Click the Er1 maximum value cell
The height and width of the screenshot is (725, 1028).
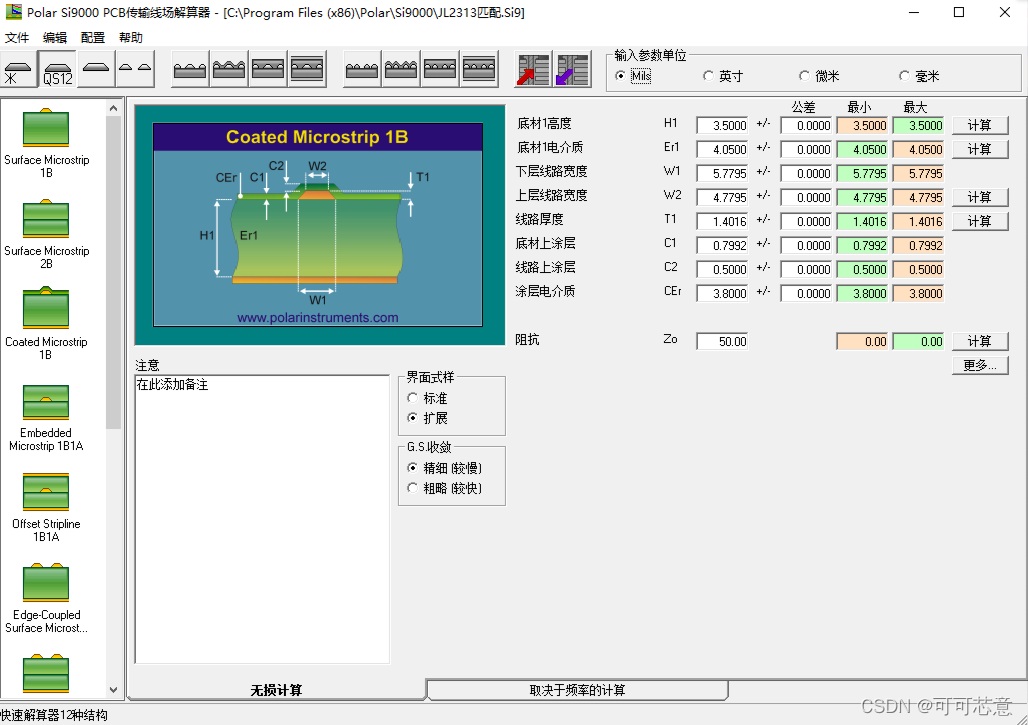pyautogui.click(x=919, y=149)
